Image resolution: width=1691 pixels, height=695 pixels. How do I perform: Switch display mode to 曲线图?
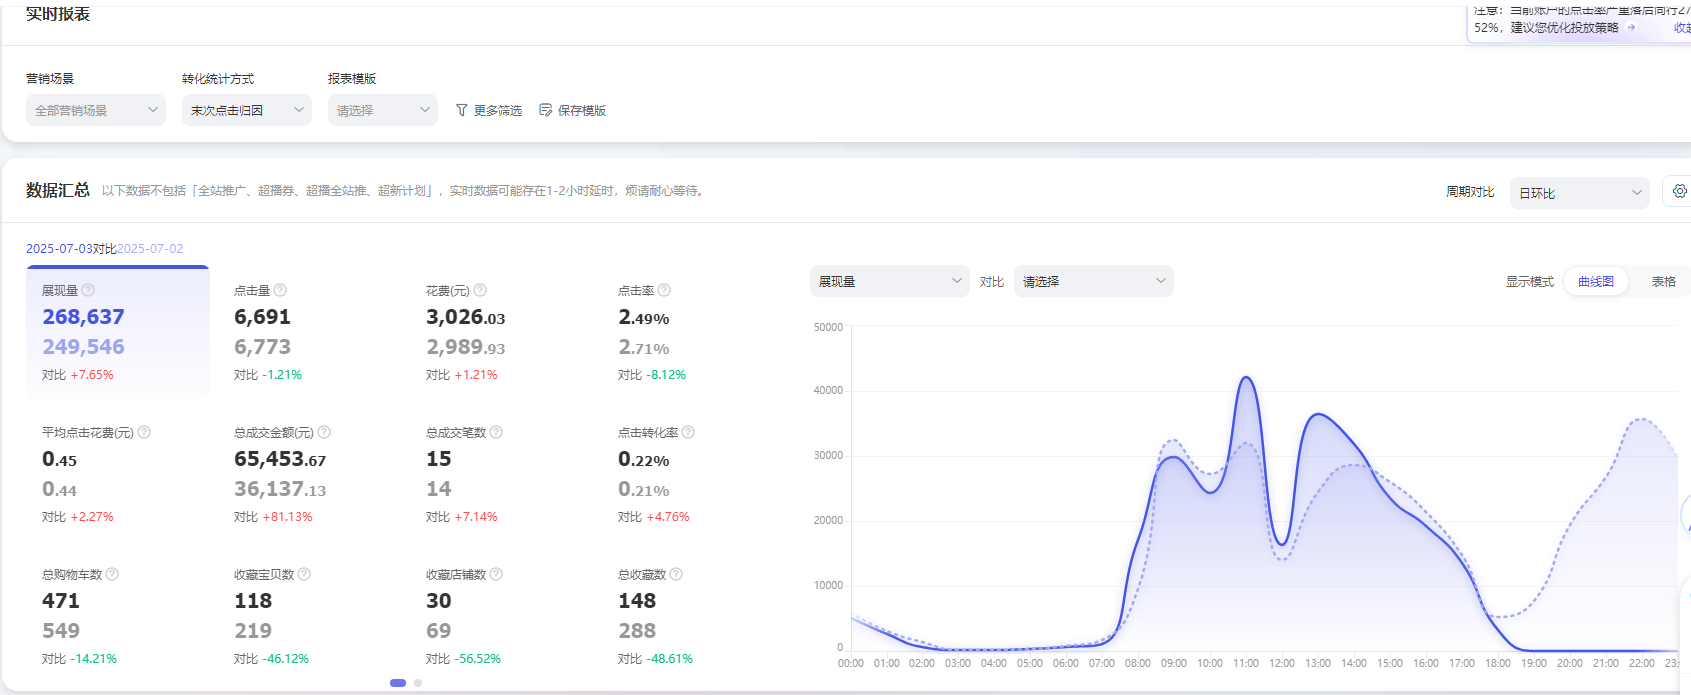[1595, 282]
